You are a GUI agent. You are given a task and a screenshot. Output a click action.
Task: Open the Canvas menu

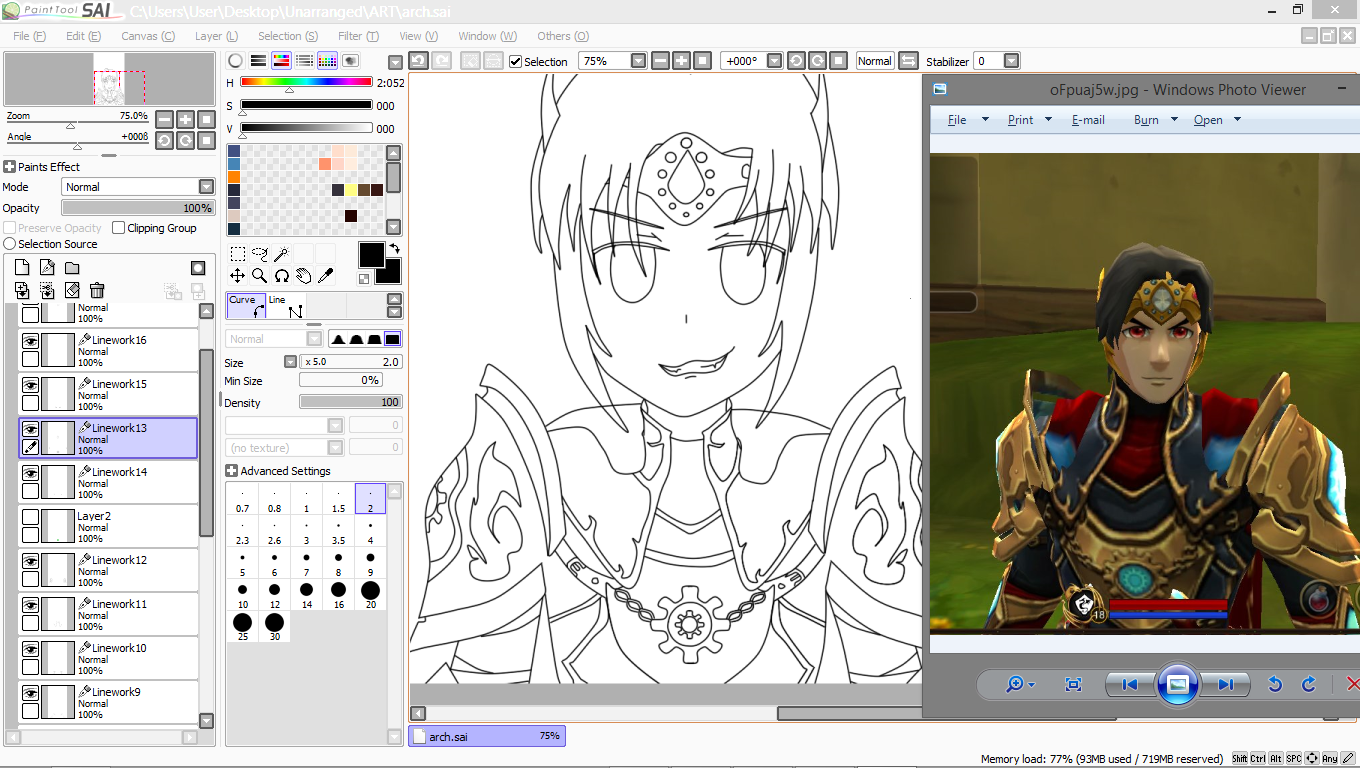147,36
